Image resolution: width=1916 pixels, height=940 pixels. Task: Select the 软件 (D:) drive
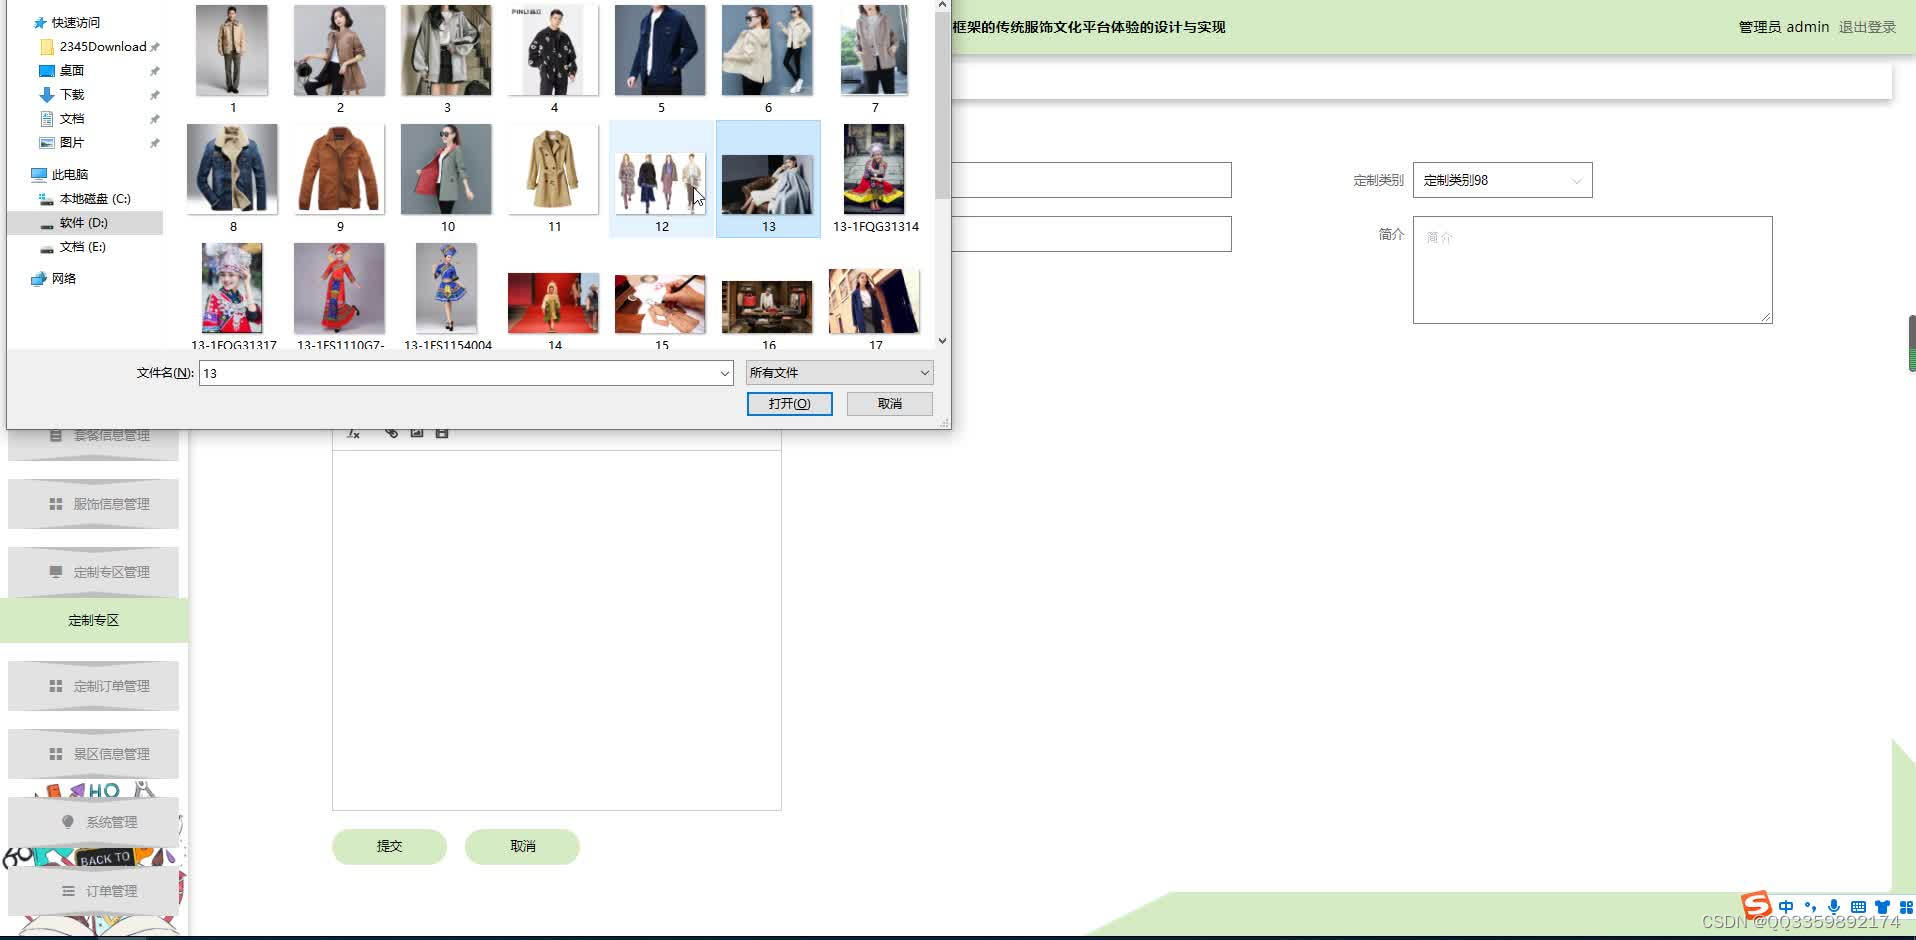pos(84,222)
